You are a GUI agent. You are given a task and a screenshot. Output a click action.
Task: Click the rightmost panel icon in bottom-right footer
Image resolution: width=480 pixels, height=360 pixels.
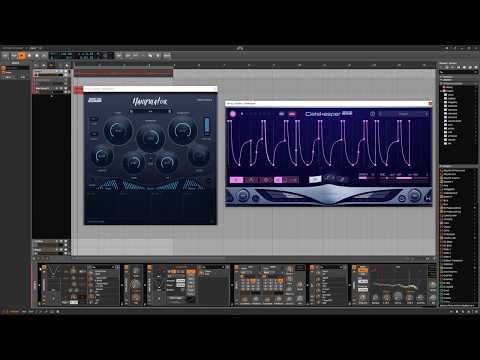[x=475, y=312]
